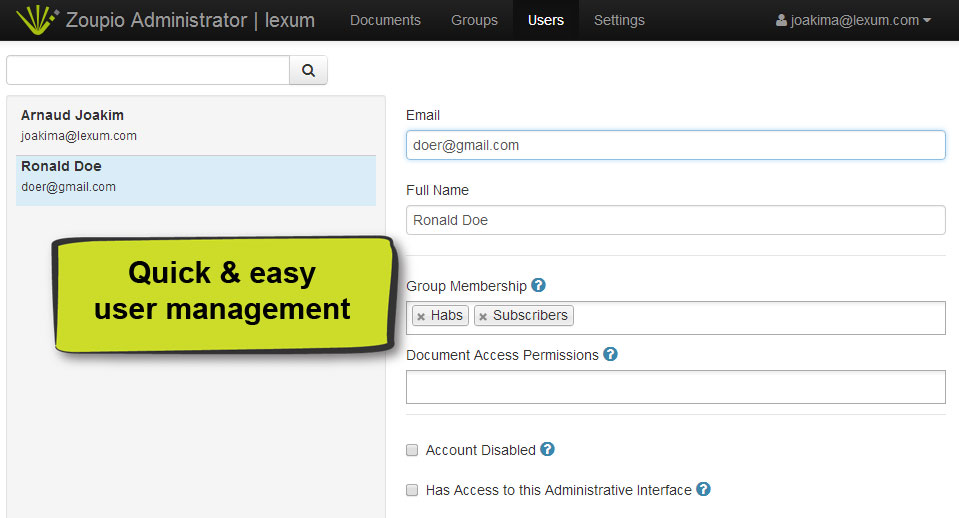Viewport: 959px width, 518px height.
Task: Click into the Email input field
Action: click(x=675, y=145)
